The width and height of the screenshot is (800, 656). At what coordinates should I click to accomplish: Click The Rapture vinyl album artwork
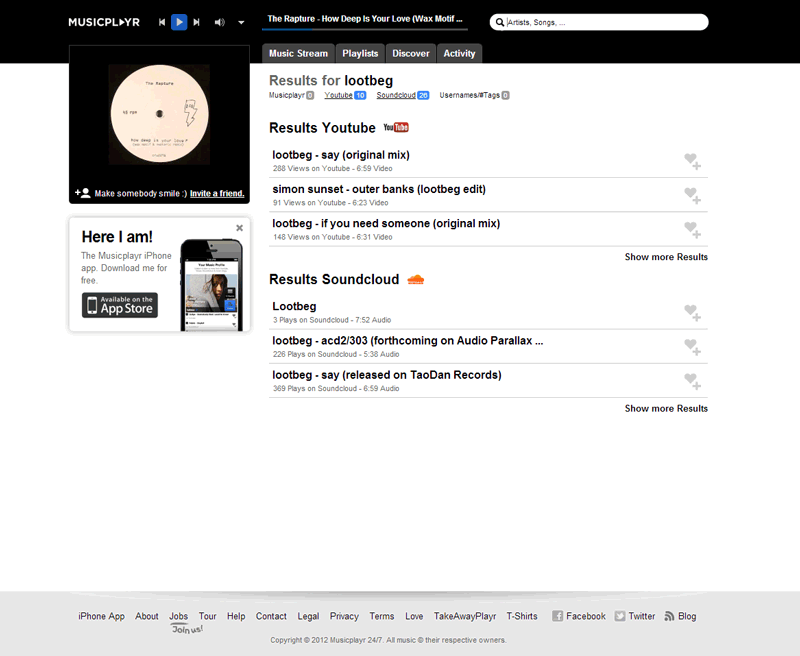pos(159,114)
